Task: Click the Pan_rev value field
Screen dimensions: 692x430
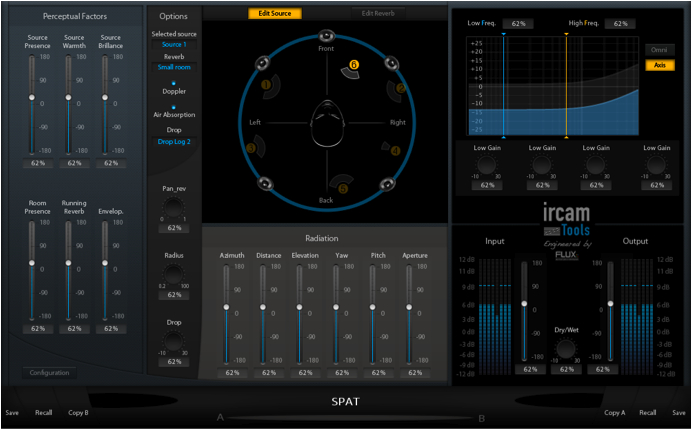Action: (174, 228)
